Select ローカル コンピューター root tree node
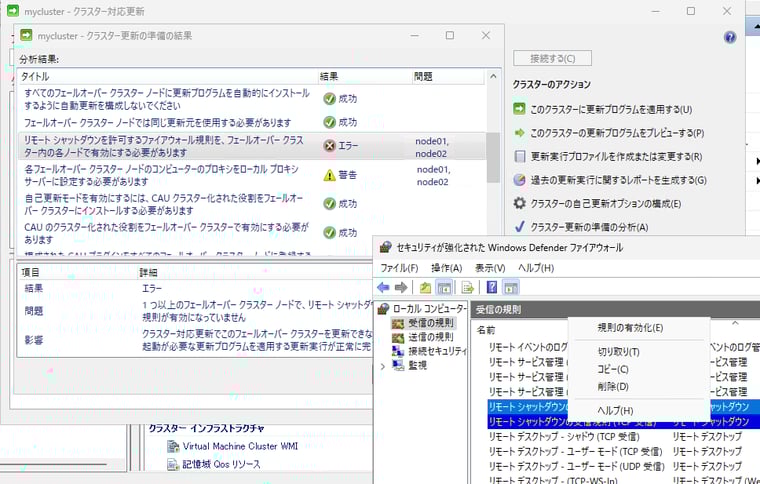 point(428,308)
